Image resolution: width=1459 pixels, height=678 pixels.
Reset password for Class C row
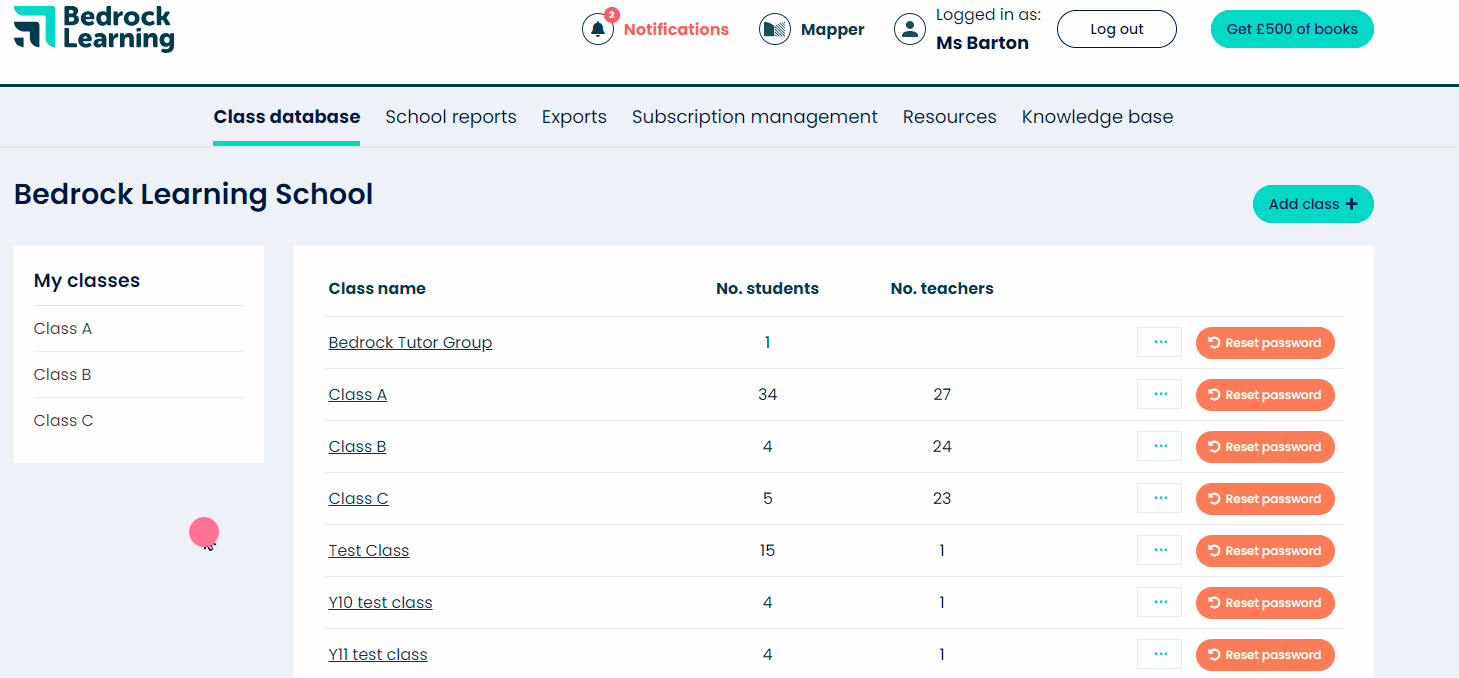click(x=1265, y=499)
